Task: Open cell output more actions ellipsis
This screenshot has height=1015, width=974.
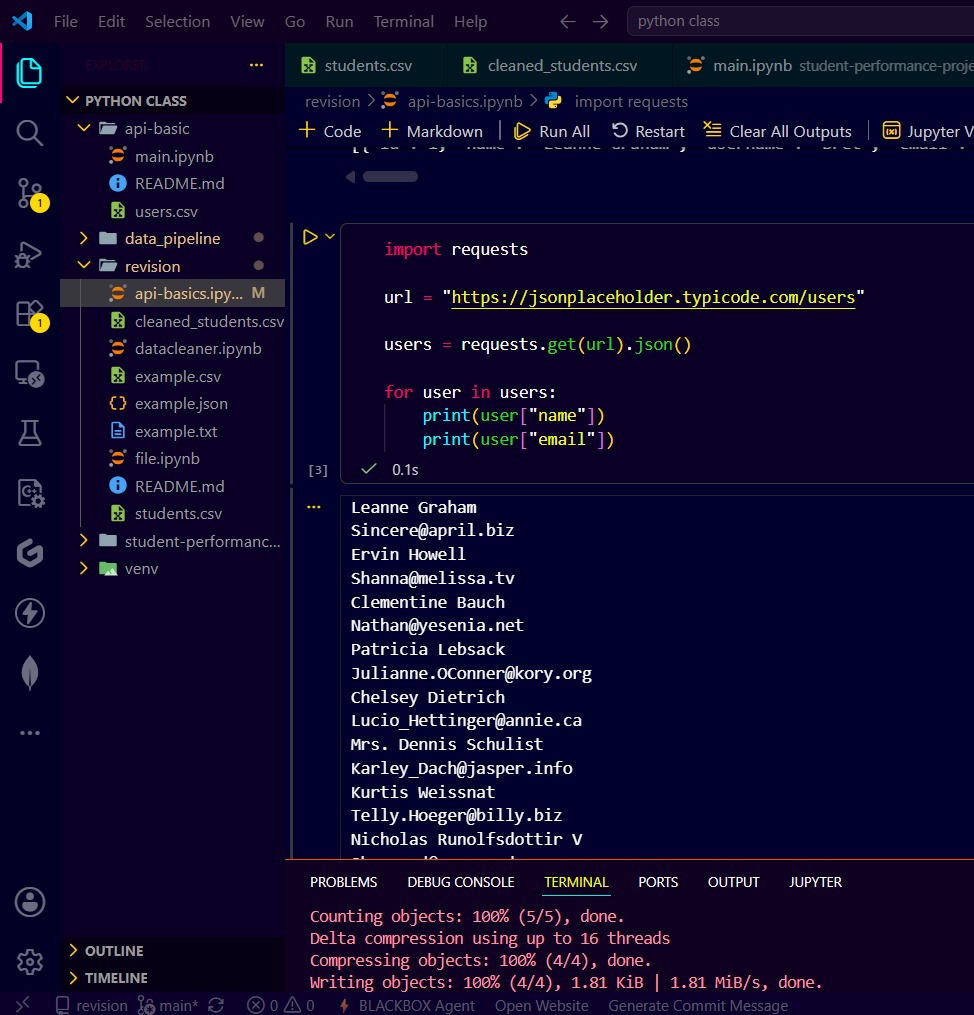Action: [314, 507]
